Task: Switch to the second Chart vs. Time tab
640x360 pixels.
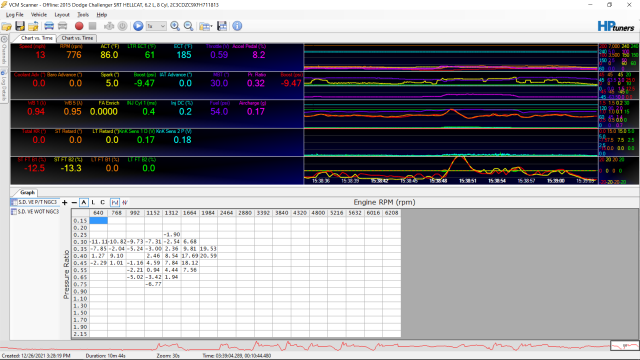Action: (77, 38)
